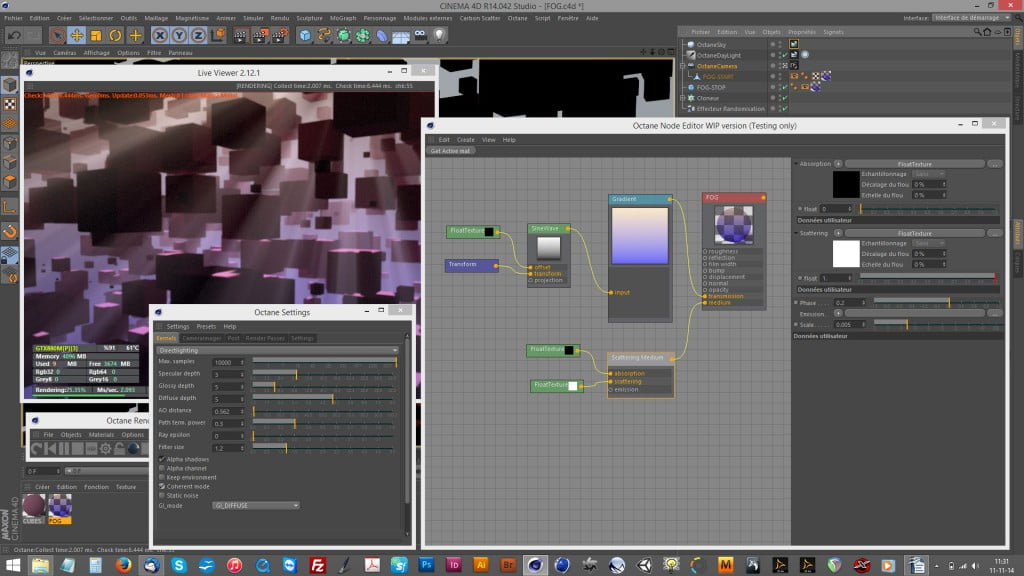Click the Undo arrow in the toolbar

(14, 35)
